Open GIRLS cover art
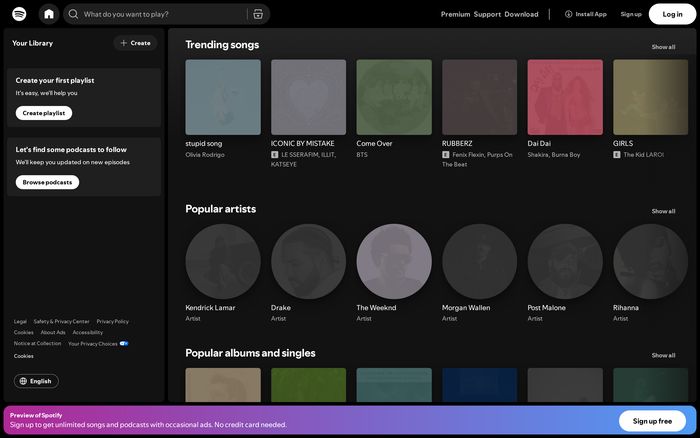This screenshot has height=438, width=700. coord(650,97)
